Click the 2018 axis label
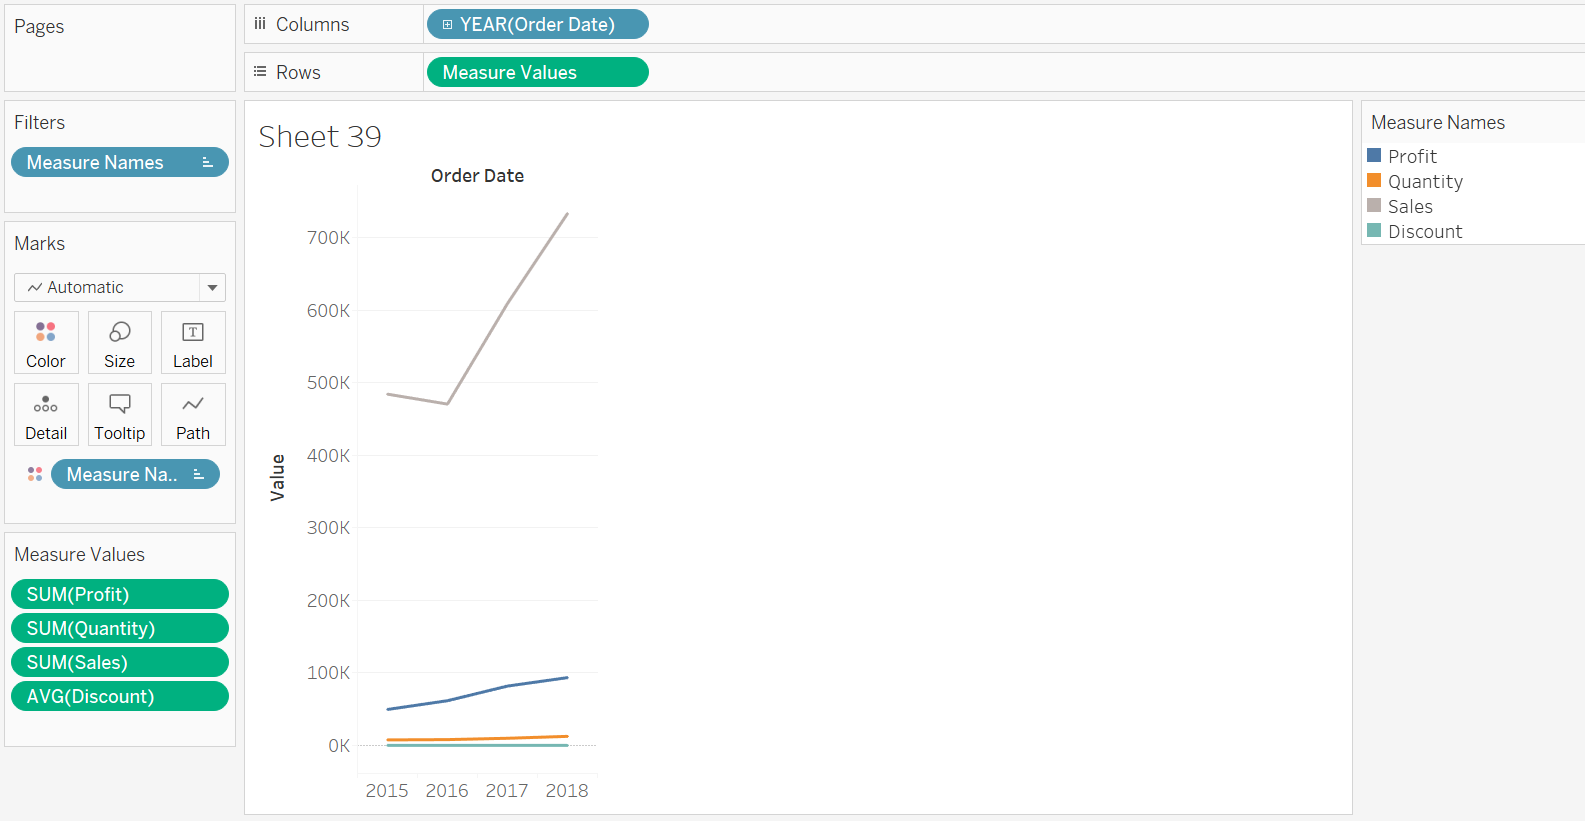The height and width of the screenshot is (821, 1585). pyautogui.click(x=567, y=790)
